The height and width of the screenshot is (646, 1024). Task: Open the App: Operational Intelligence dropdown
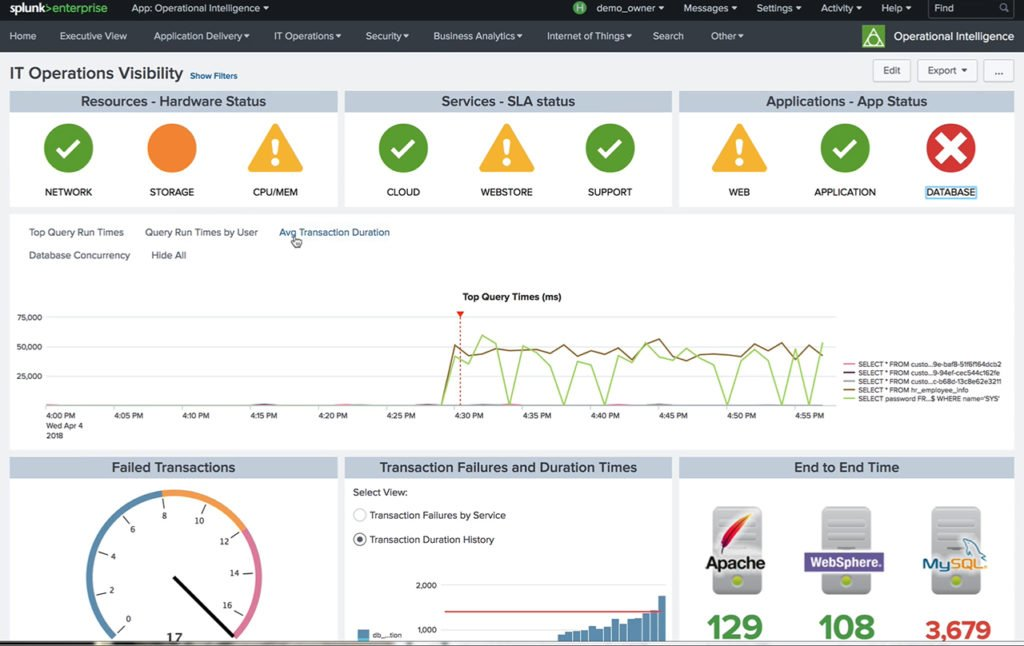coord(200,8)
